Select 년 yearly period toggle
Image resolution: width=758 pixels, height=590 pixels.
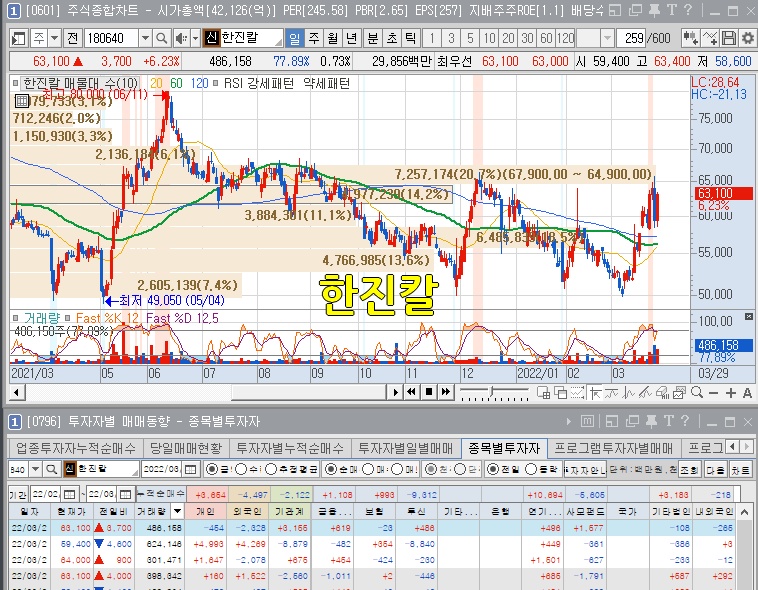[x=351, y=38]
